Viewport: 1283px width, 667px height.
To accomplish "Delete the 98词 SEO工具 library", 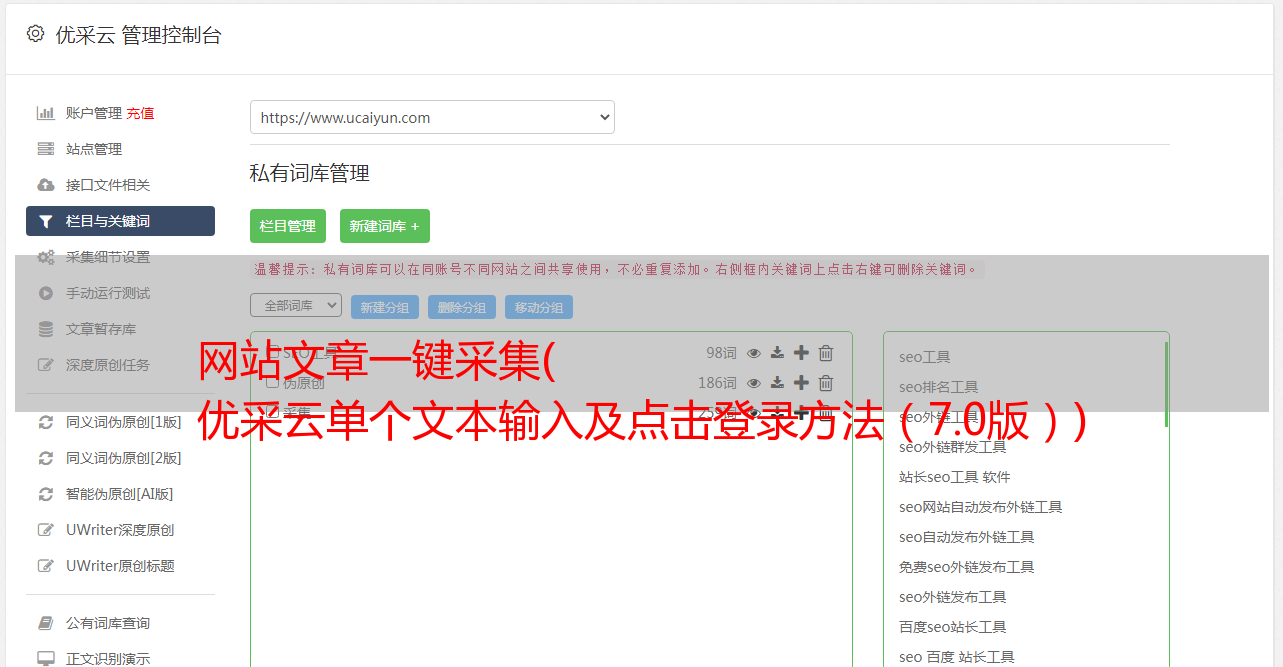I will pos(826,353).
